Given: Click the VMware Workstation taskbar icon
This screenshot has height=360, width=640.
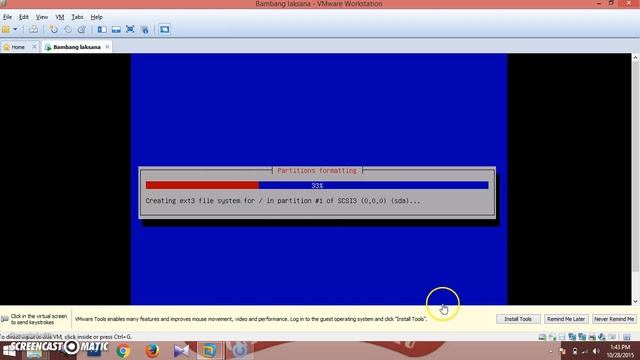Looking at the screenshot, I should (210, 351).
